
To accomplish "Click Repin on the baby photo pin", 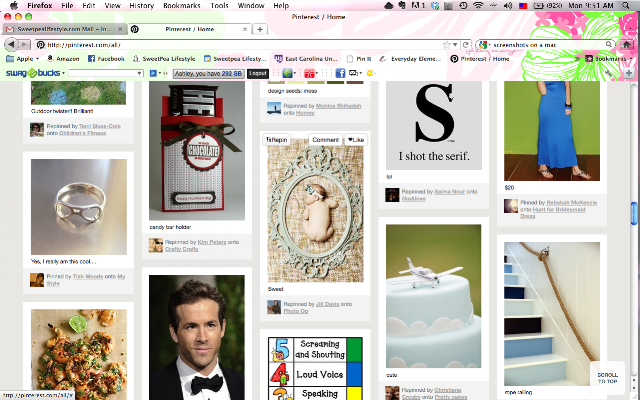I will pos(277,140).
